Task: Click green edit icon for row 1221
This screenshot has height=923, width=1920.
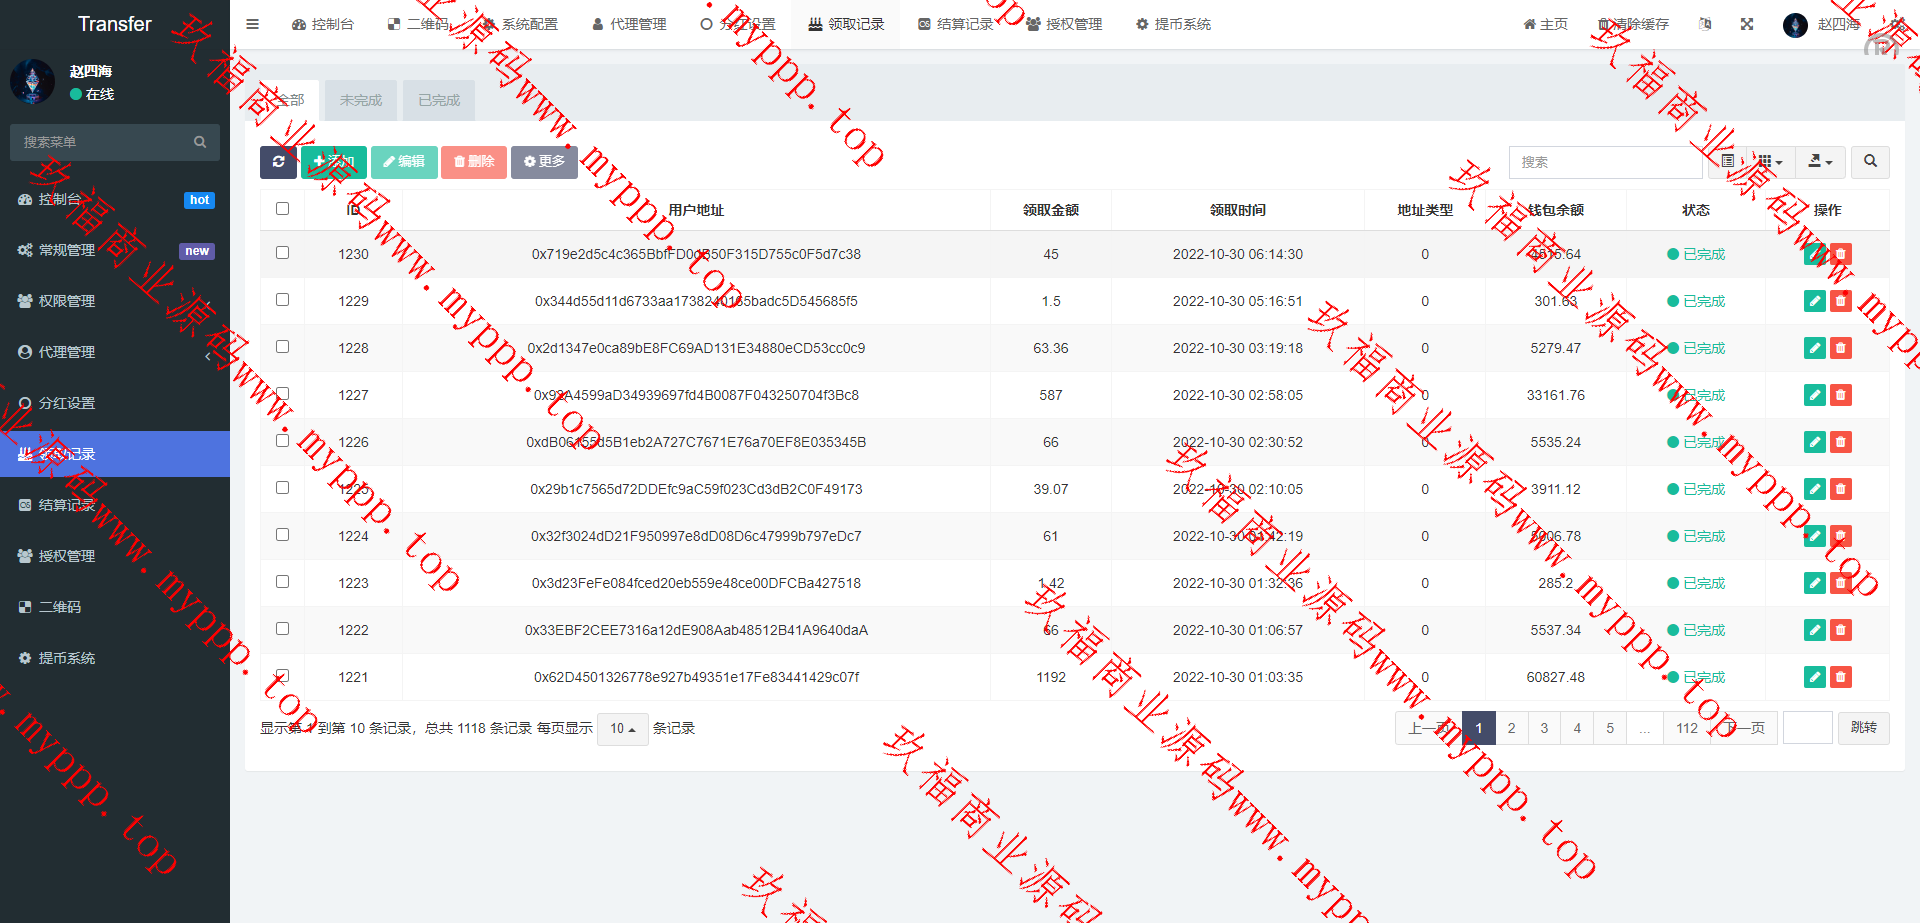Action: [x=1814, y=677]
